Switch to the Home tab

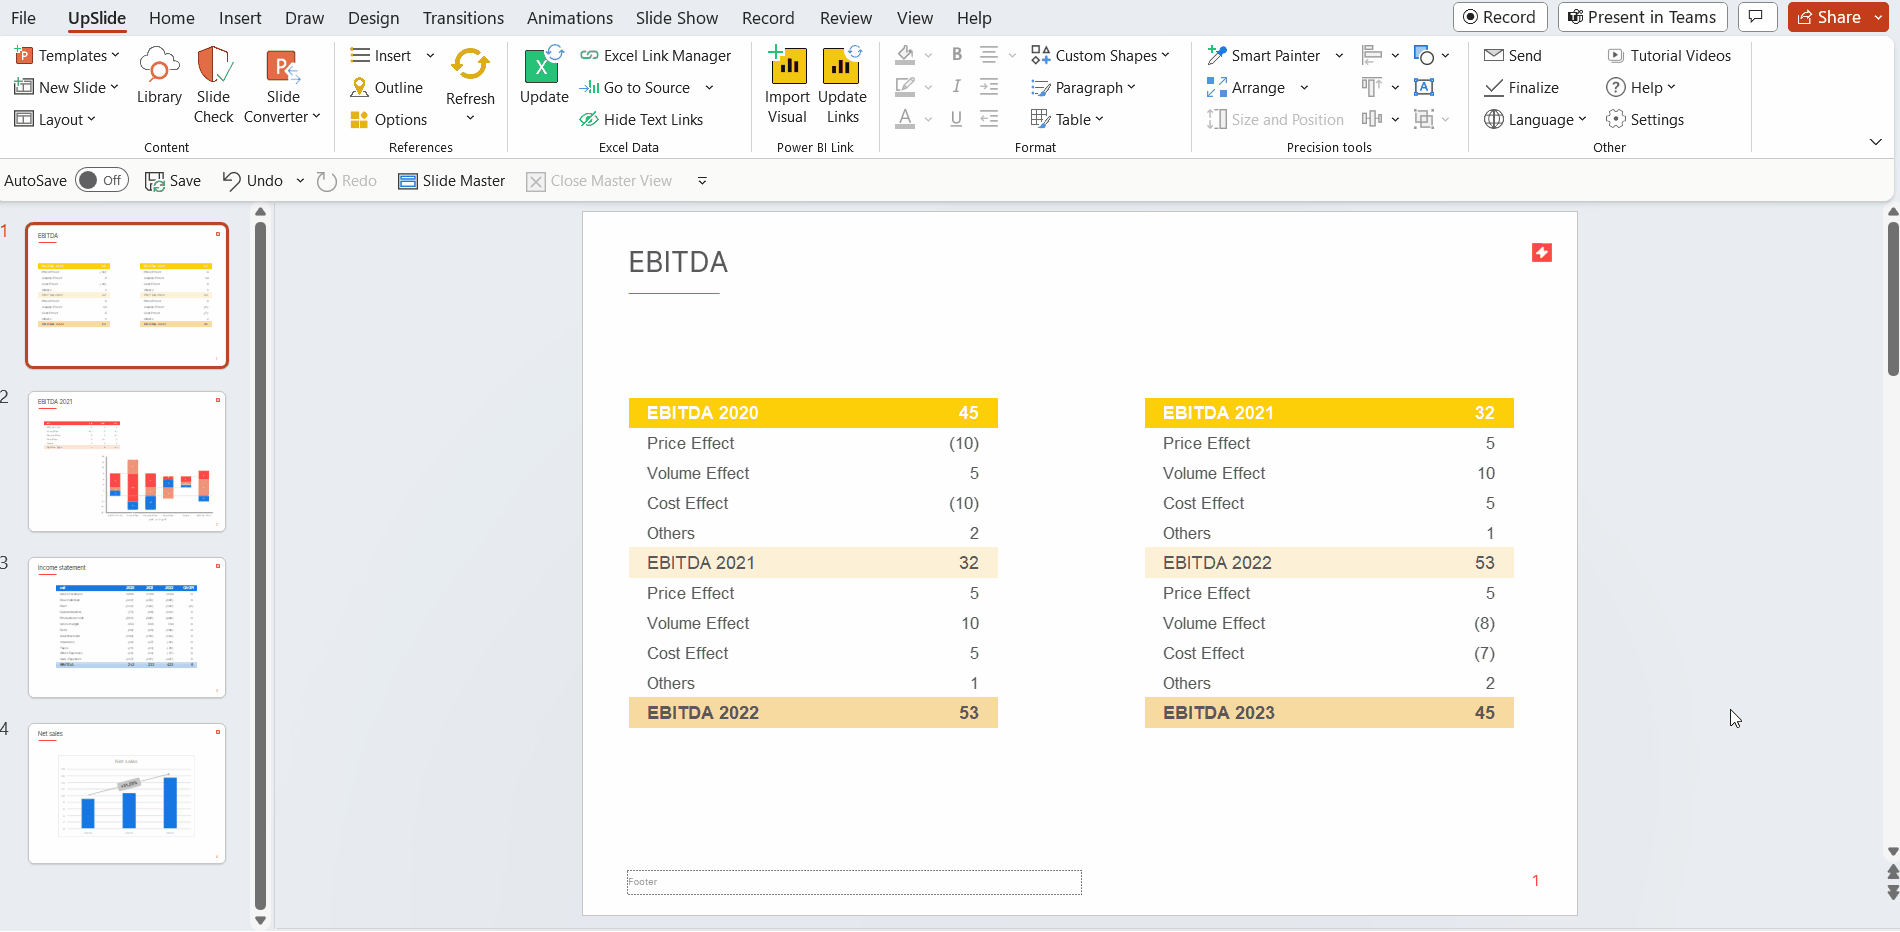point(172,18)
